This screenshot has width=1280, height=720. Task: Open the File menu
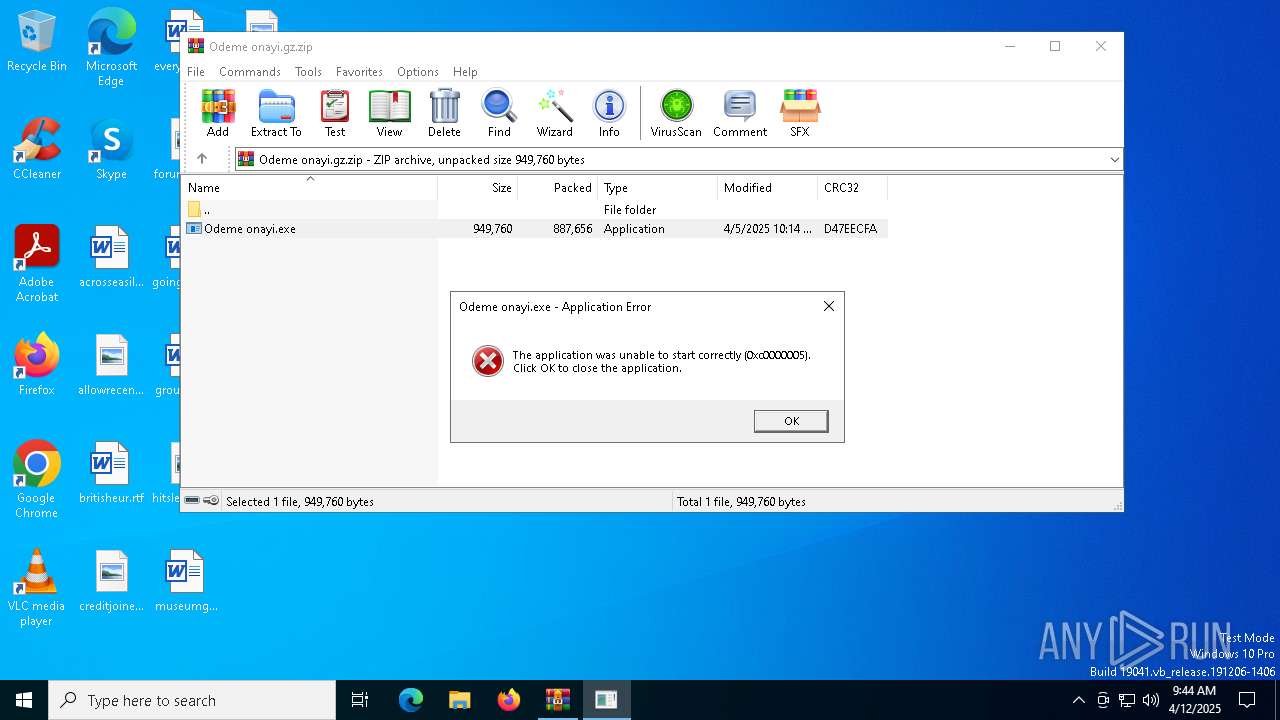click(x=196, y=72)
